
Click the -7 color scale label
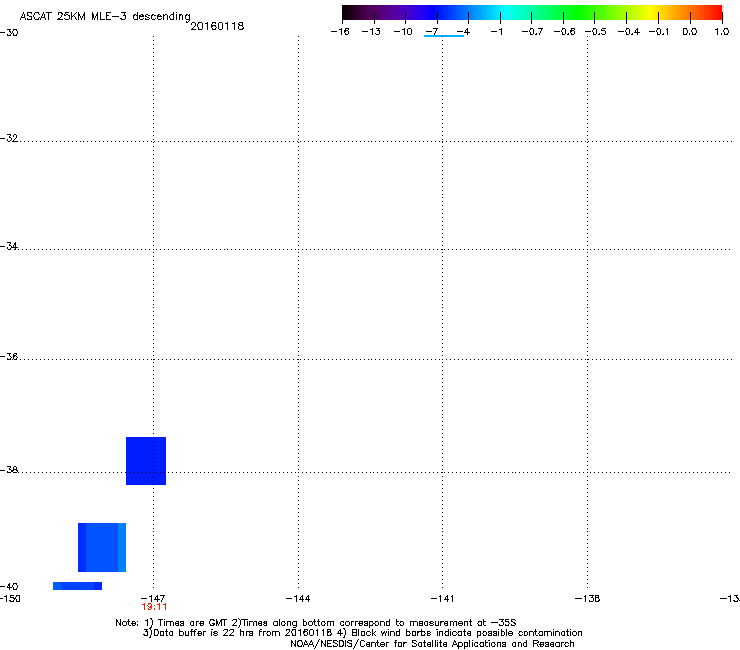432,32
